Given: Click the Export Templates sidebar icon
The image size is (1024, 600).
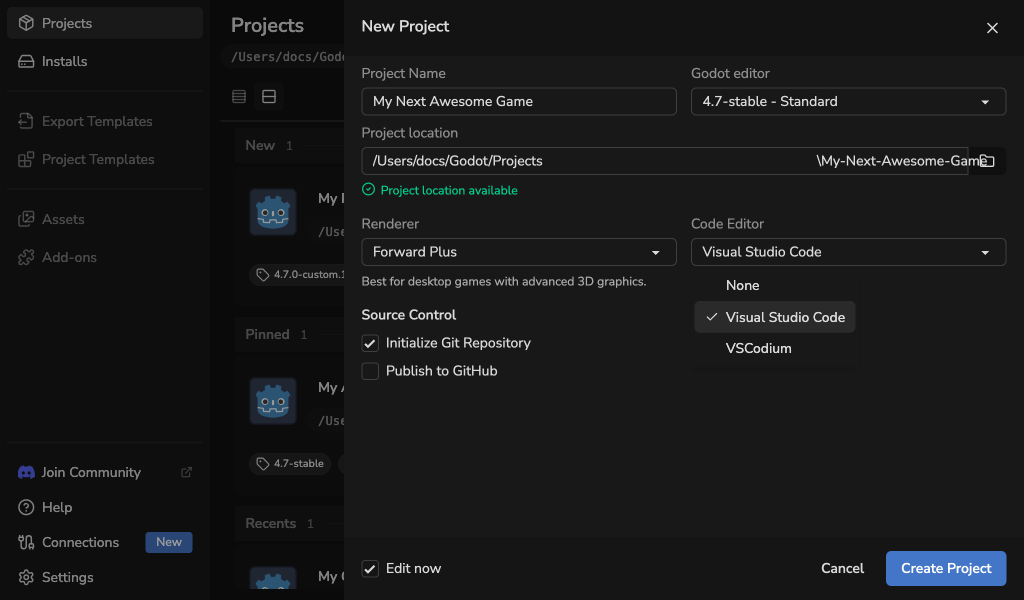Looking at the screenshot, I should coord(26,121).
